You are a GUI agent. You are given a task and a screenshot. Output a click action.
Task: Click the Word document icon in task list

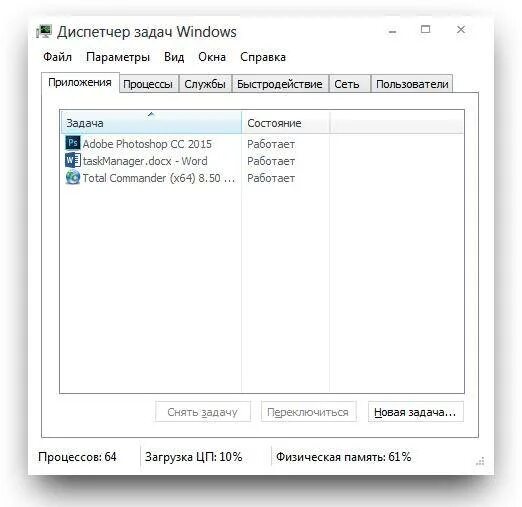[x=72, y=160]
